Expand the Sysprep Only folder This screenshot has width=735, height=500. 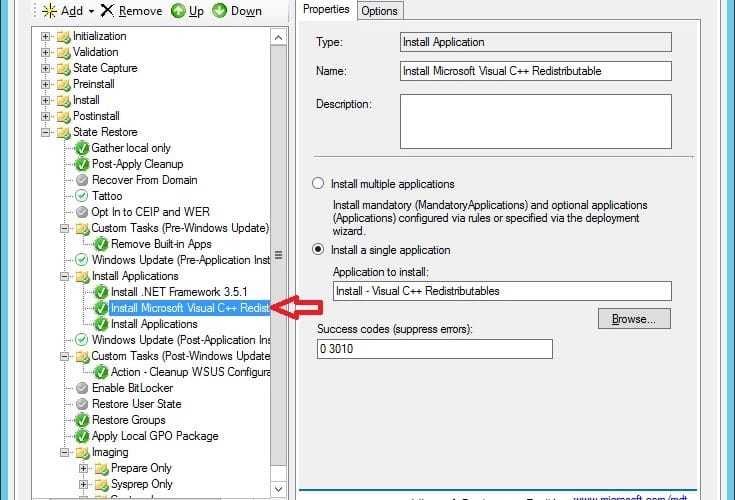pyautogui.click(x=83, y=484)
